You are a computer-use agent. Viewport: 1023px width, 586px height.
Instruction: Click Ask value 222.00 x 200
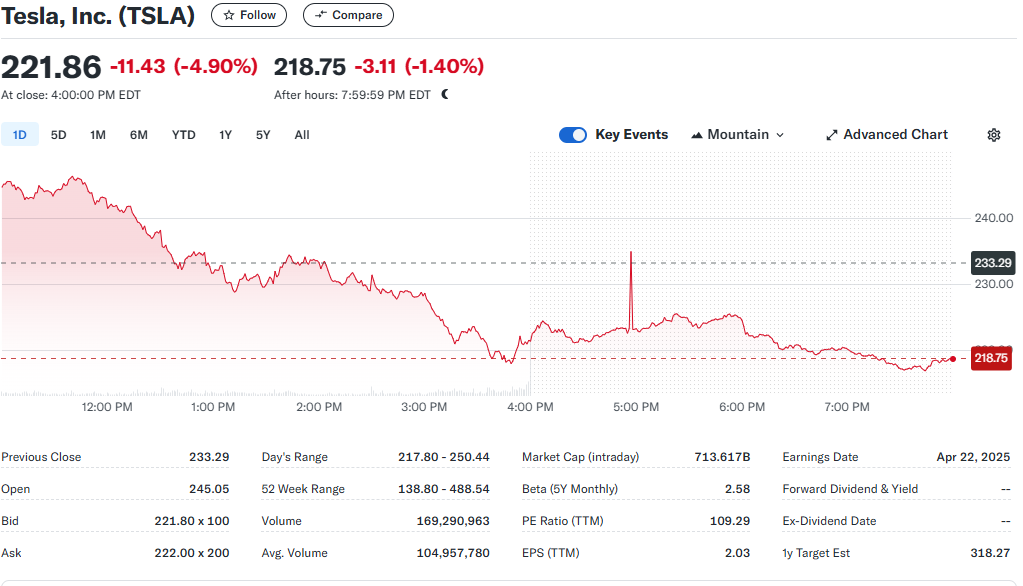(x=192, y=553)
